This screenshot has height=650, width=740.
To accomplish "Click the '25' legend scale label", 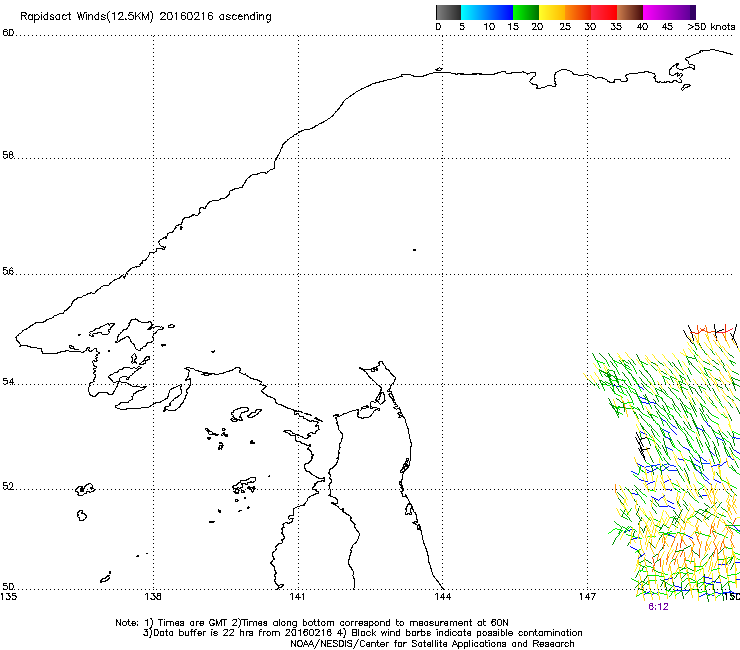I will click(565, 27).
